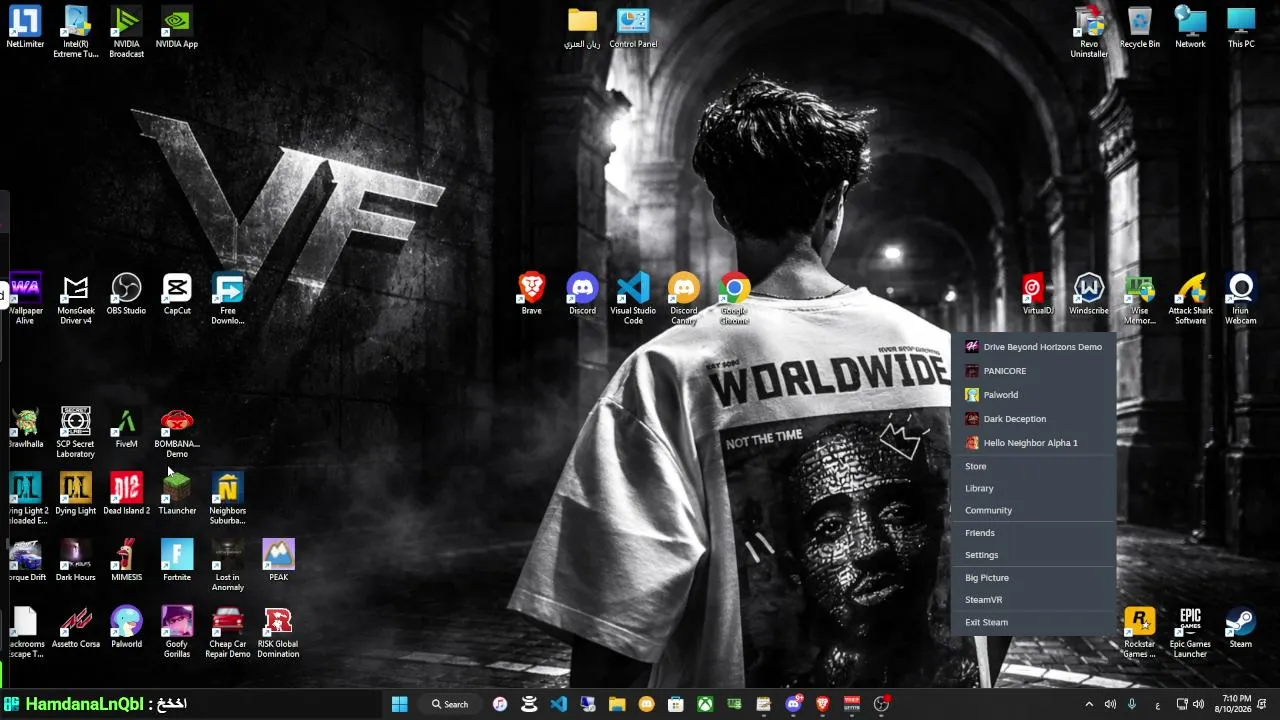Open Store in Steam tray menu
This screenshot has width=1280, height=720.
click(1033, 466)
